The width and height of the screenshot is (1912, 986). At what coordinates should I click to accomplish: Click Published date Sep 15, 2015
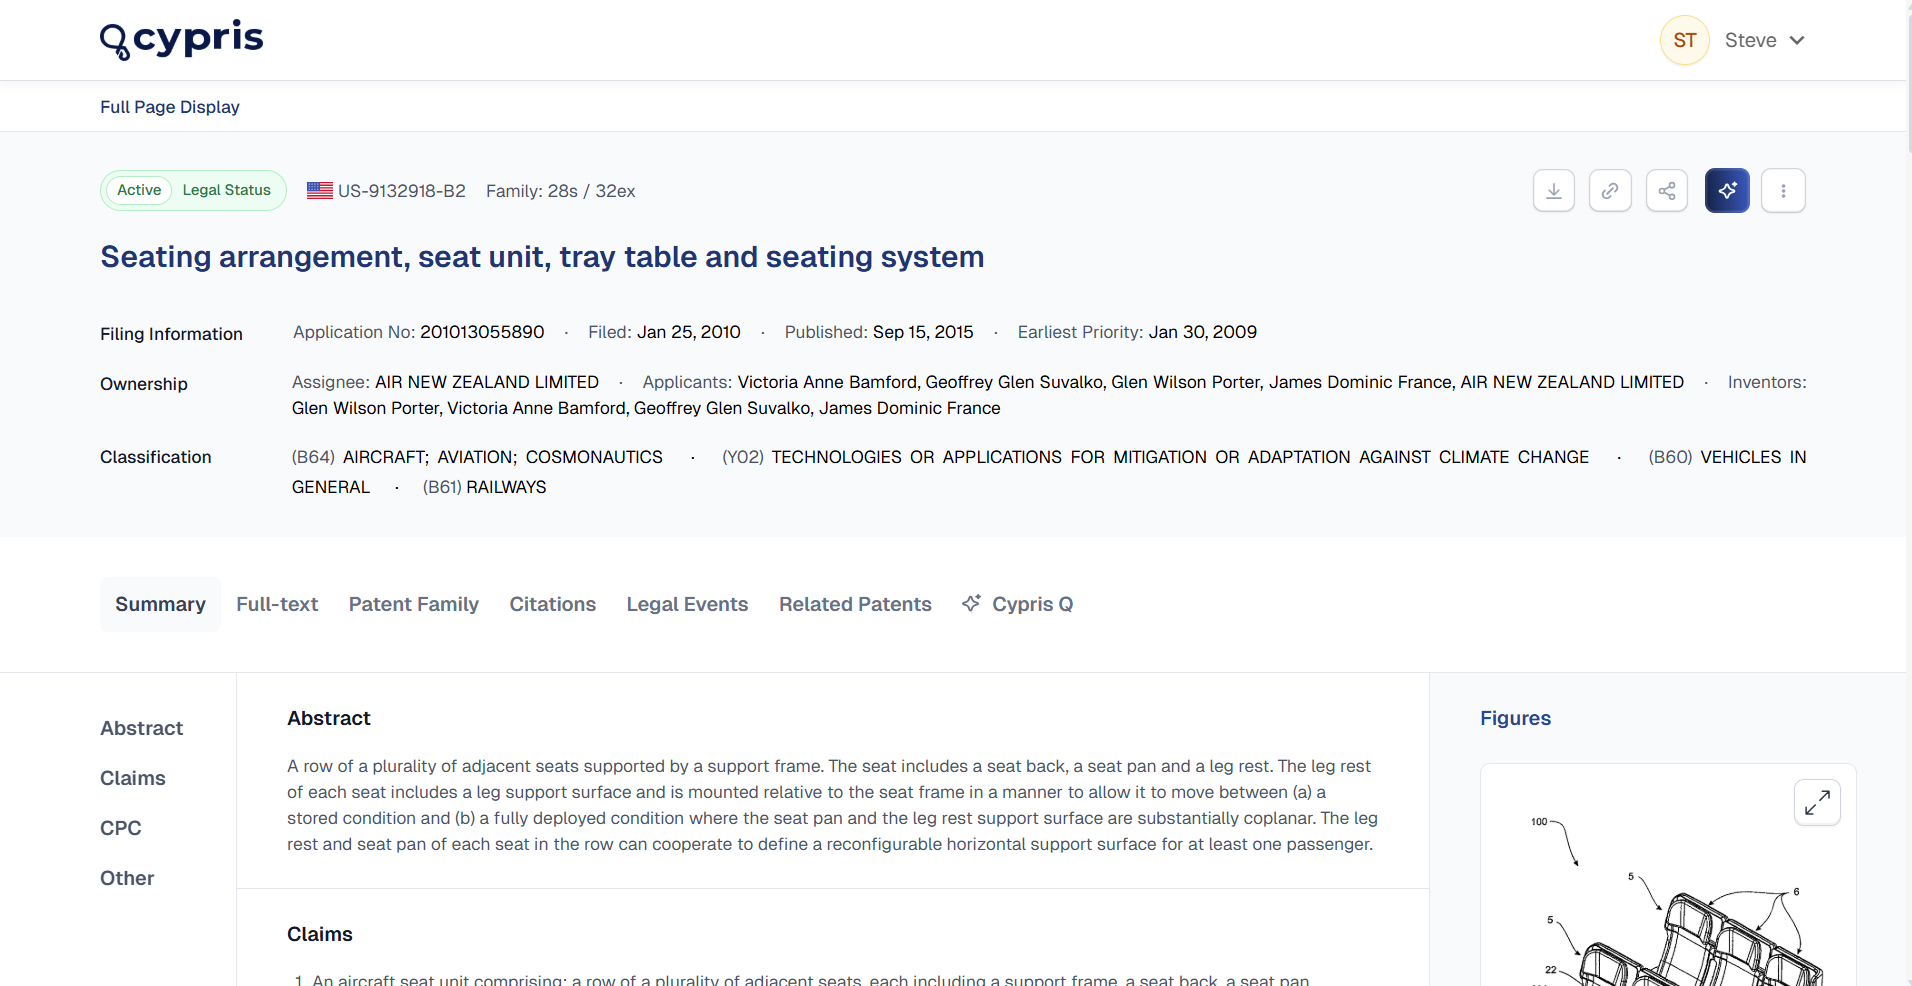point(923,332)
